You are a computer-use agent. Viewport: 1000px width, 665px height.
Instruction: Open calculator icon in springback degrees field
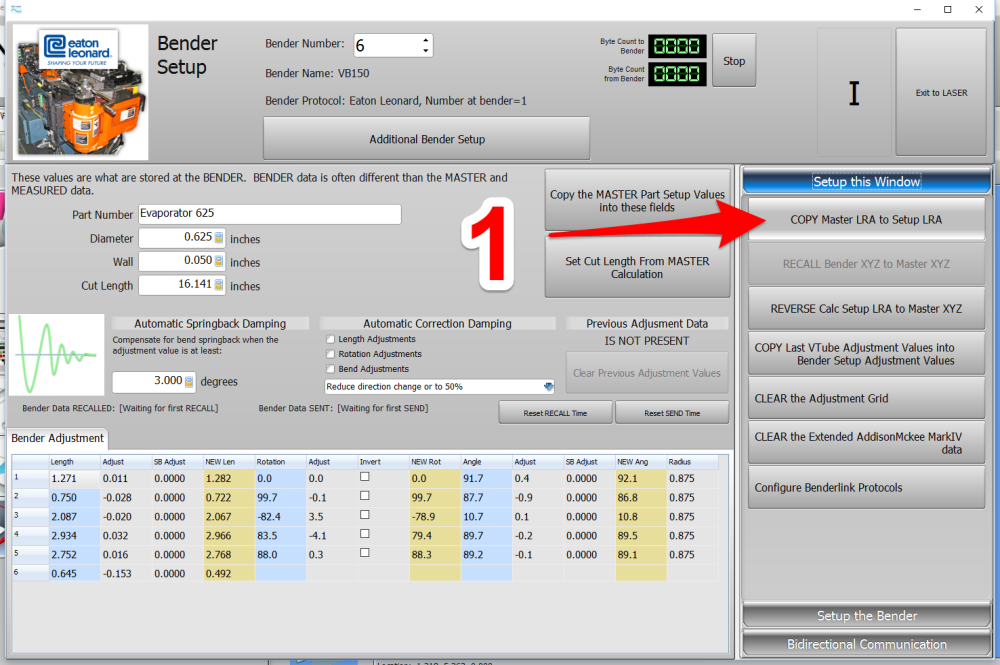click(x=189, y=381)
